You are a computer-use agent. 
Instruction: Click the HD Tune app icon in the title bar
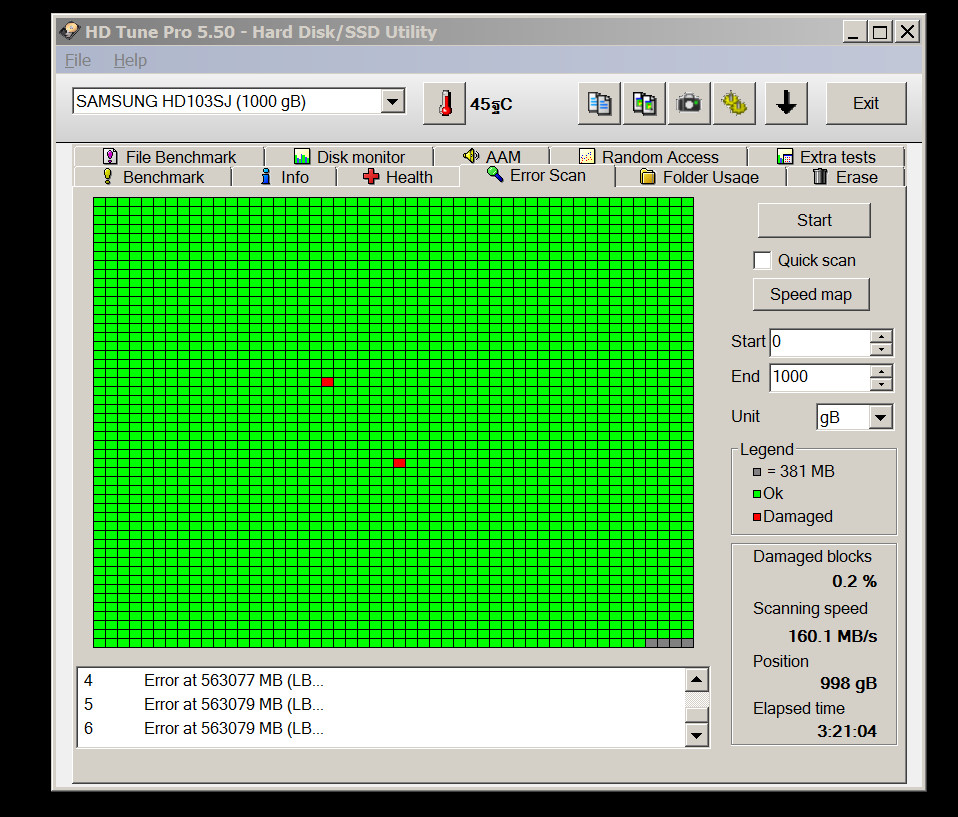70,31
